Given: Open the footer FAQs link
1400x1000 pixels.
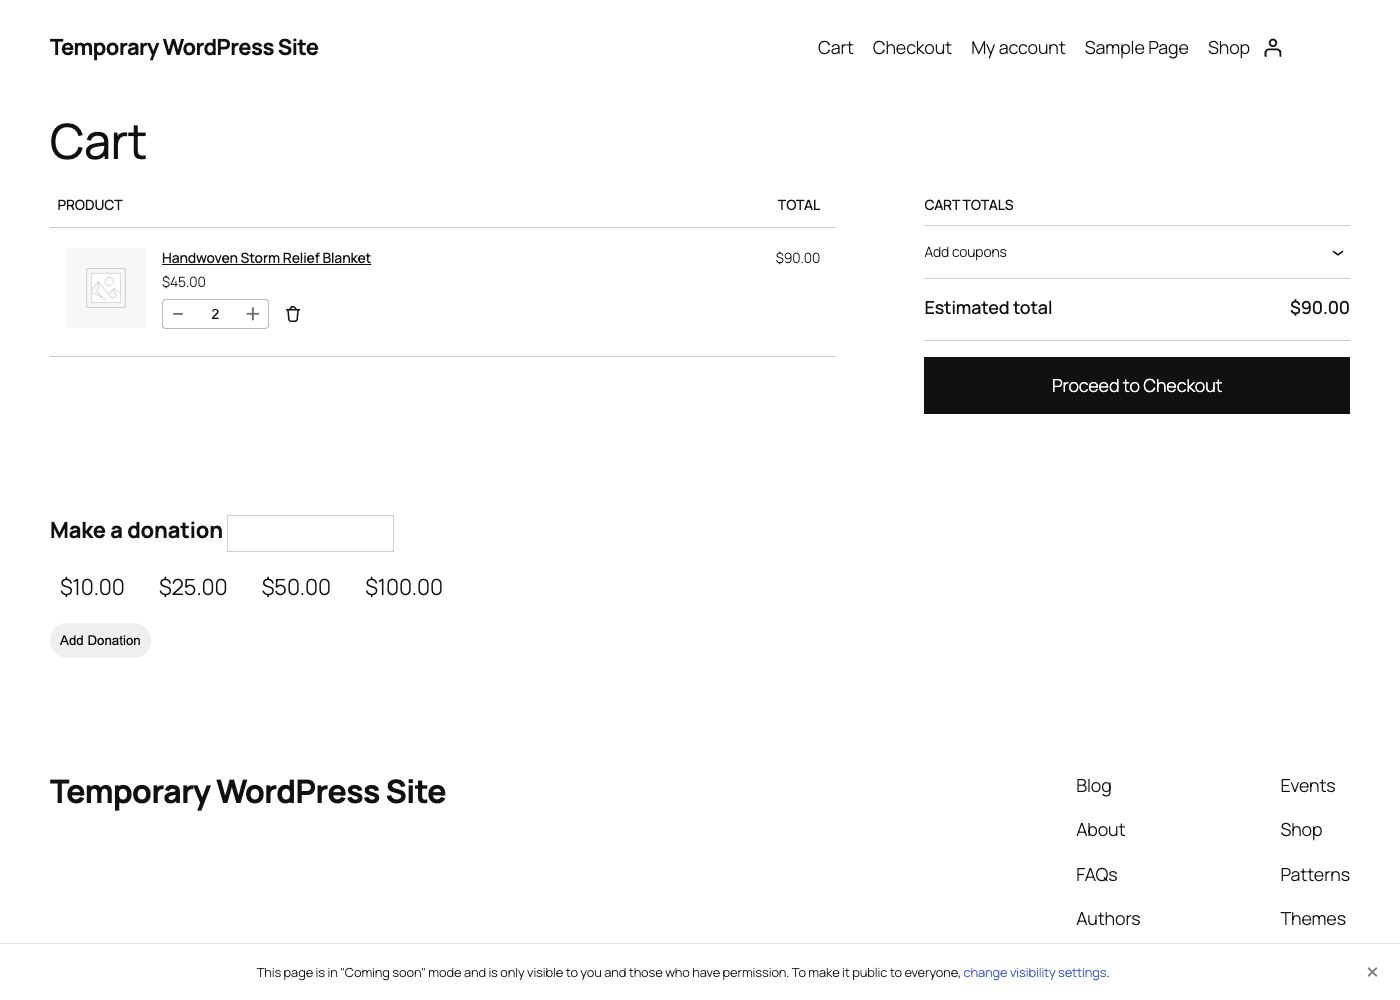Looking at the screenshot, I should pyautogui.click(x=1097, y=875).
